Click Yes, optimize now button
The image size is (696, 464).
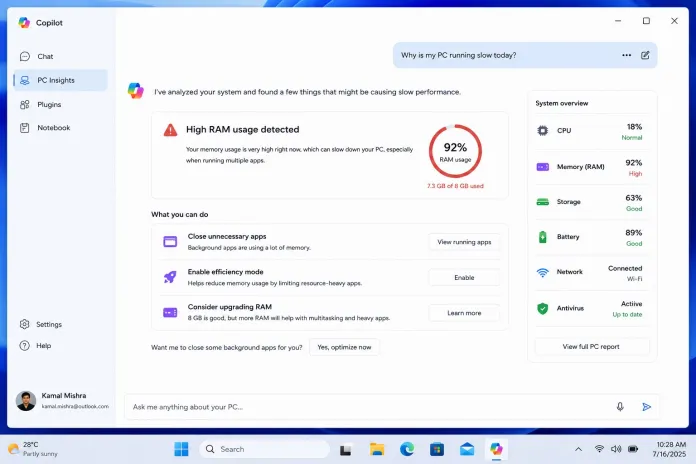[344, 348]
